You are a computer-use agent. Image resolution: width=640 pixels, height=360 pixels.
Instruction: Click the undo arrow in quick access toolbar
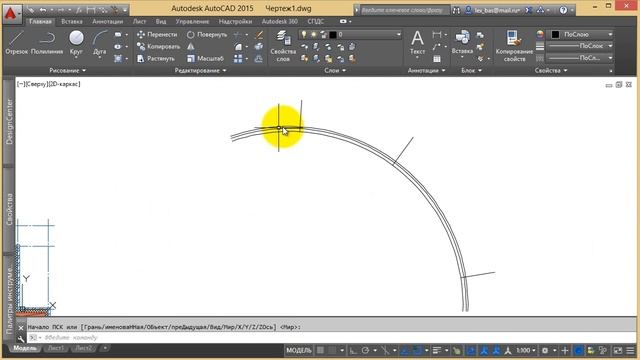(x=43, y=10)
